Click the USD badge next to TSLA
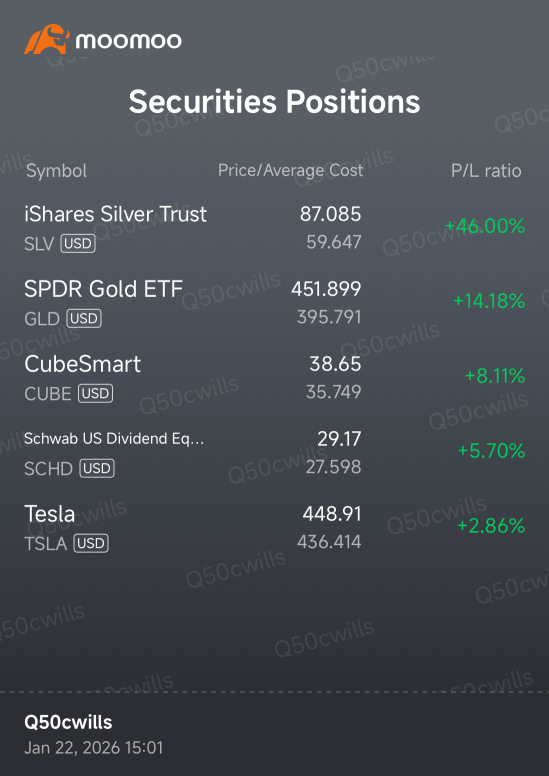The width and height of the screenshot is (549, 776). point(91,543)
